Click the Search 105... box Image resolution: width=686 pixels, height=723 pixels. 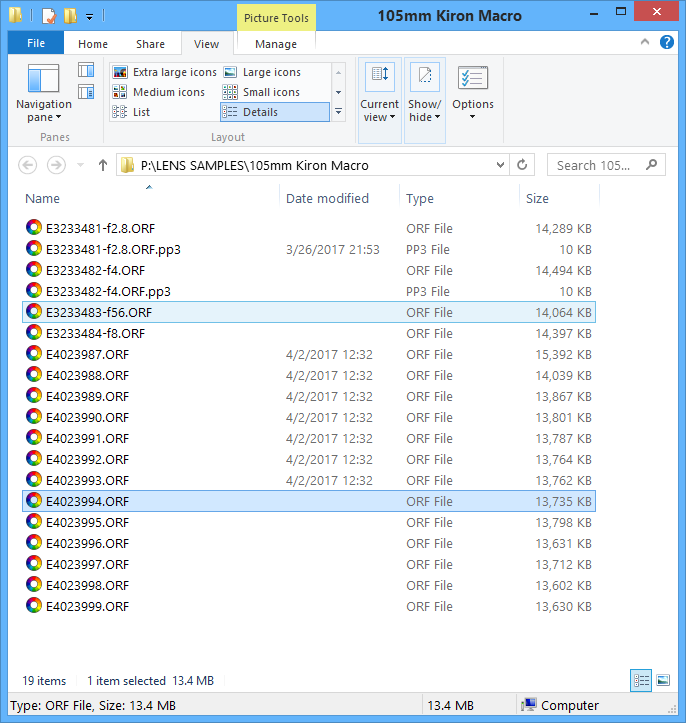[606, 165]
